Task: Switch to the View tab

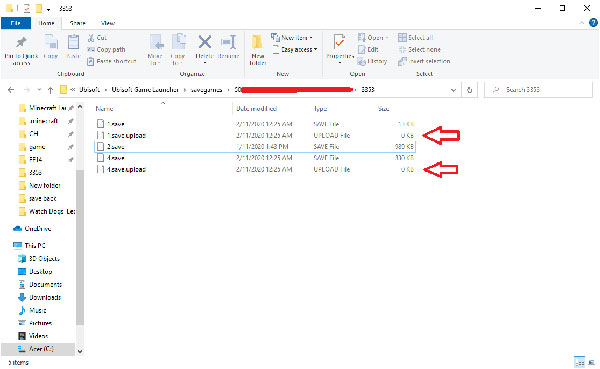Action: coord(108,23)
